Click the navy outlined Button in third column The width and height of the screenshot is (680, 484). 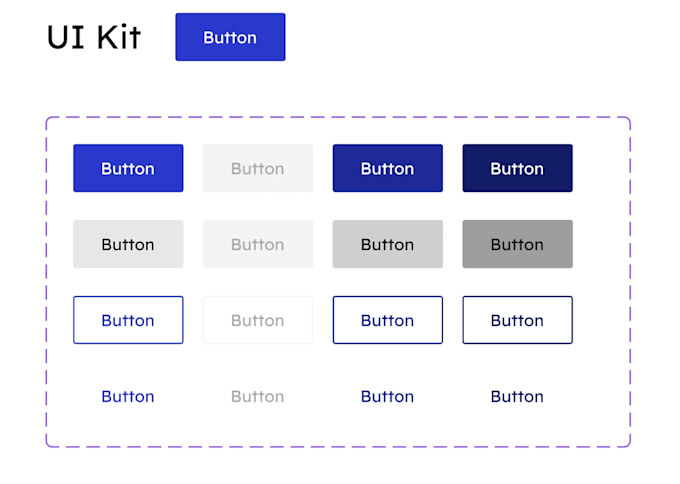tap(388, 320)
